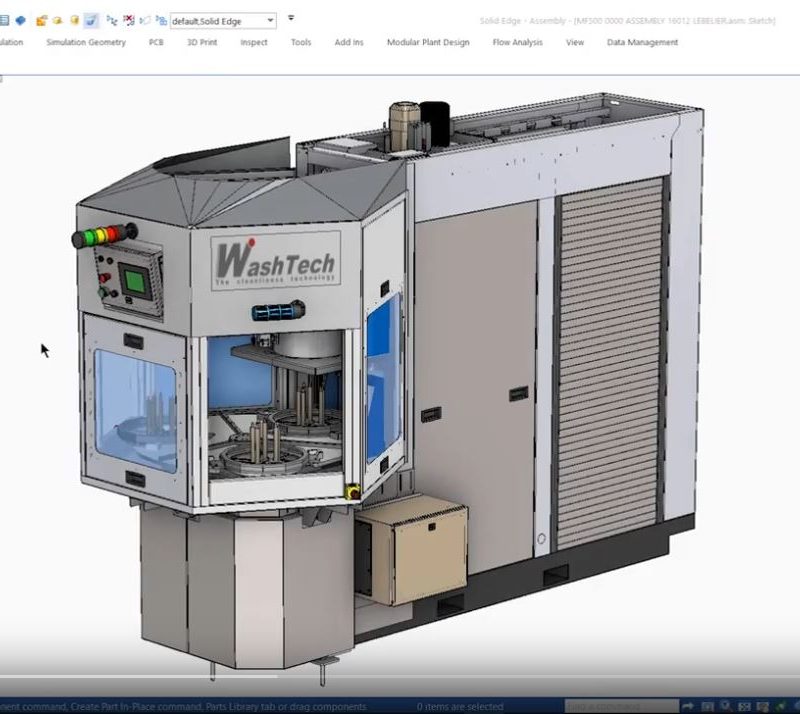
Task: Click the green icon in the status bar
Action: click(x=781, y=707)
